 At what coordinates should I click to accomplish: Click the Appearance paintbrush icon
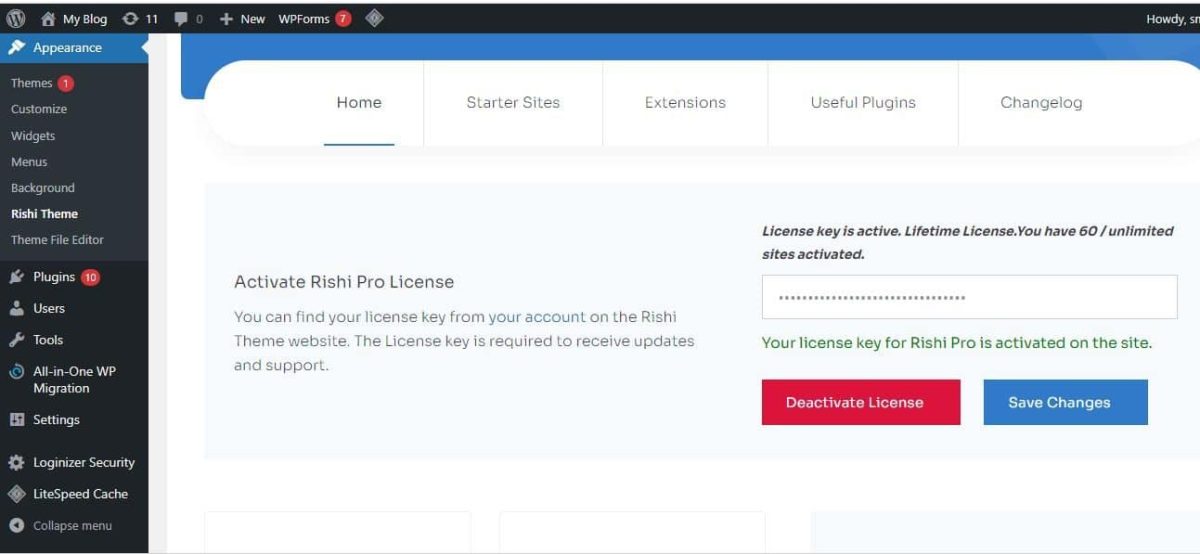(x=17, y=47)
